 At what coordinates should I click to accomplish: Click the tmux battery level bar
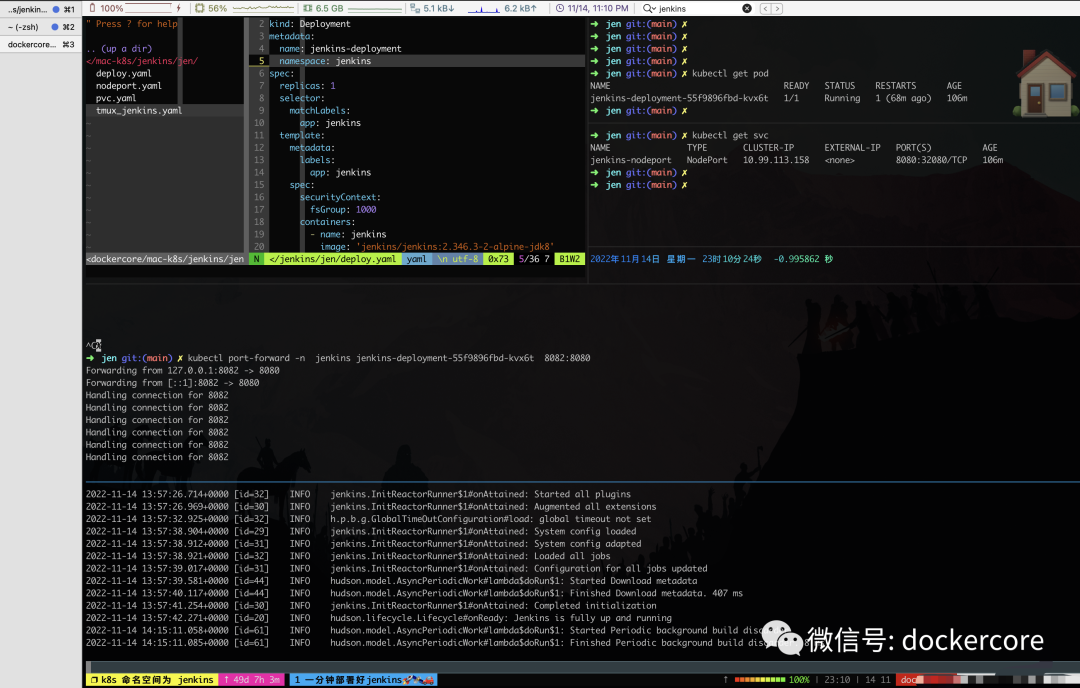tap(760, 680)
